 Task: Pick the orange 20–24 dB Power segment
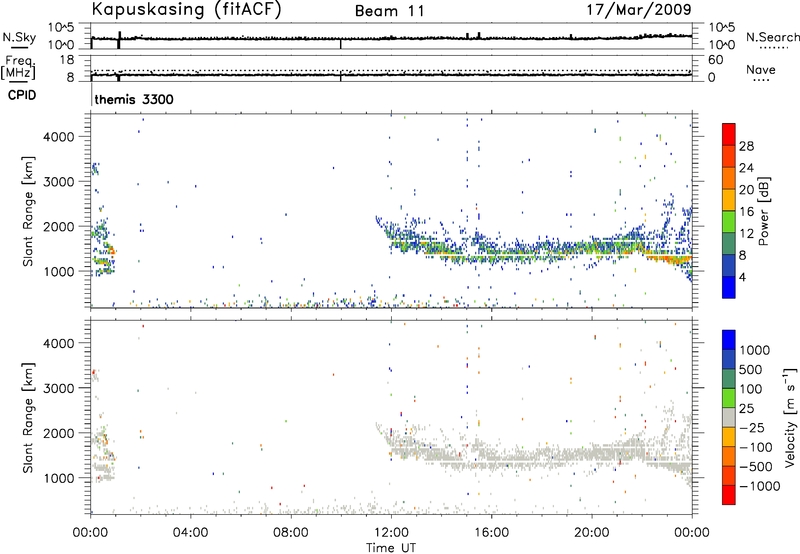coord(729,178)
